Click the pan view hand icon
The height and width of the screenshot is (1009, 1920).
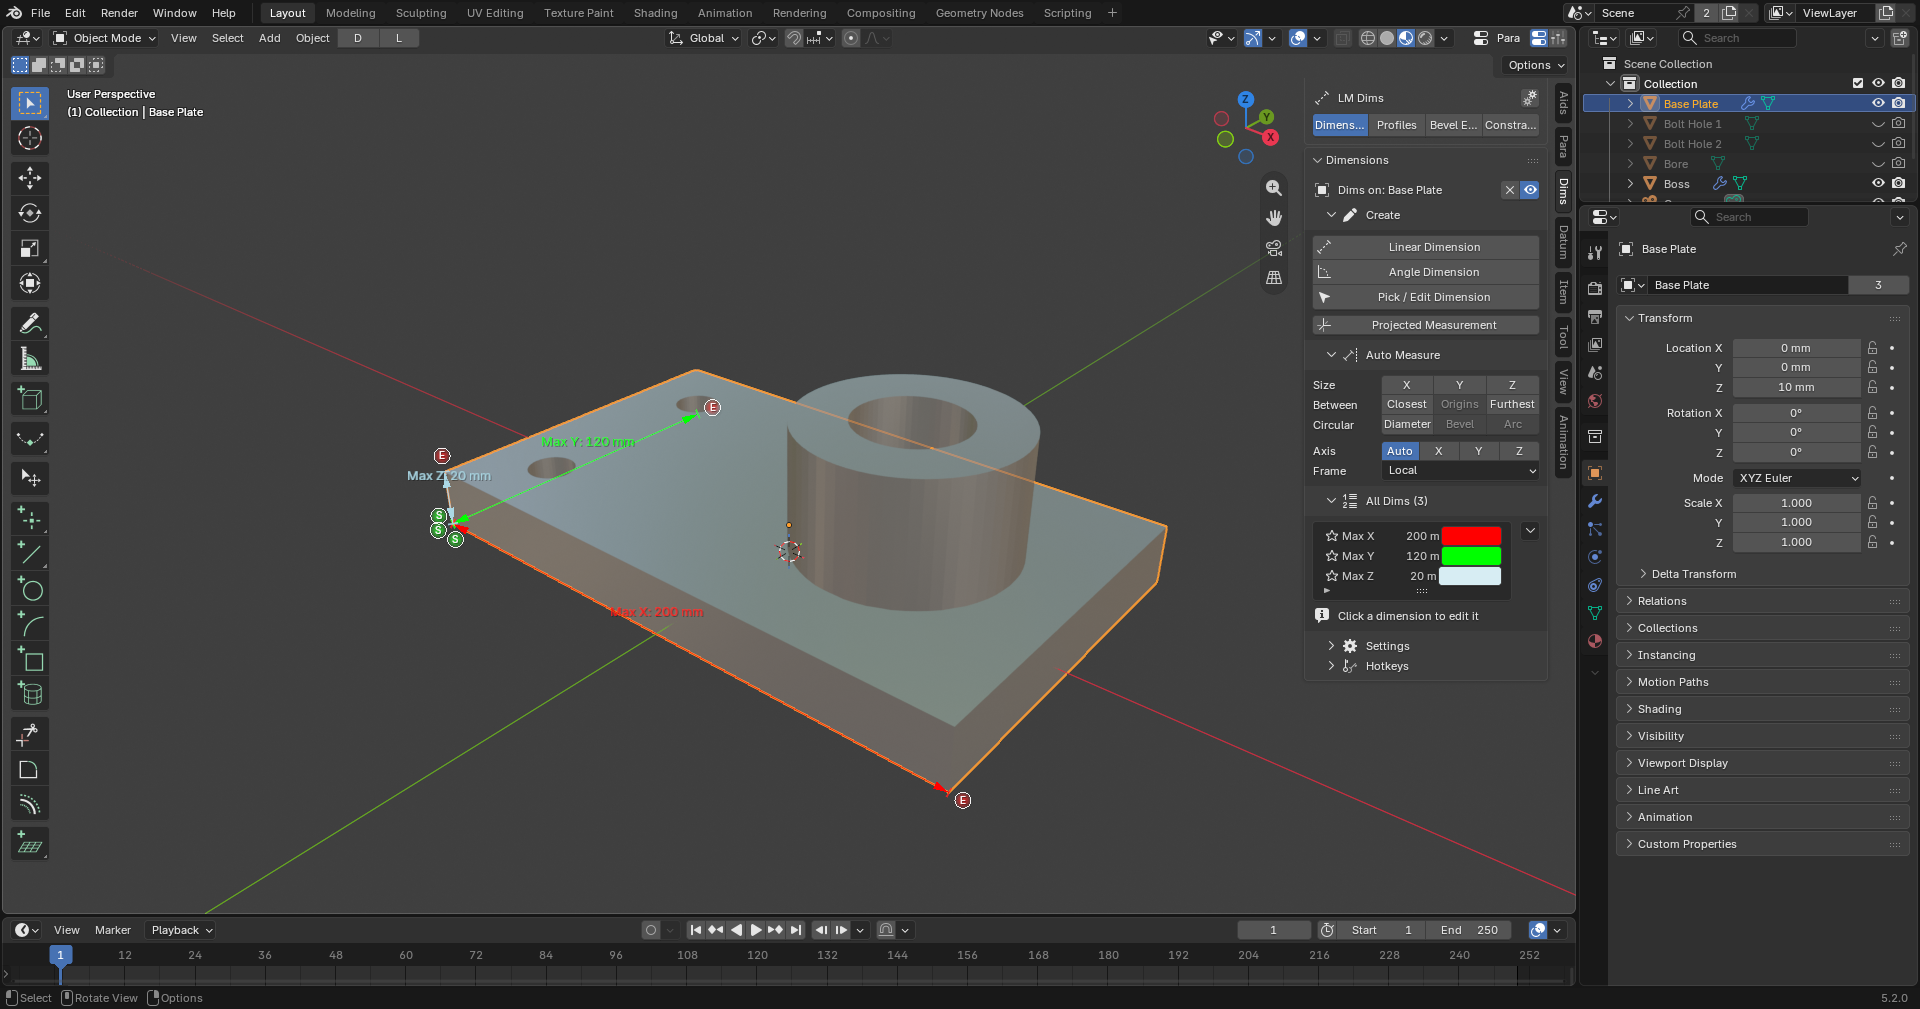point(1274,218)
